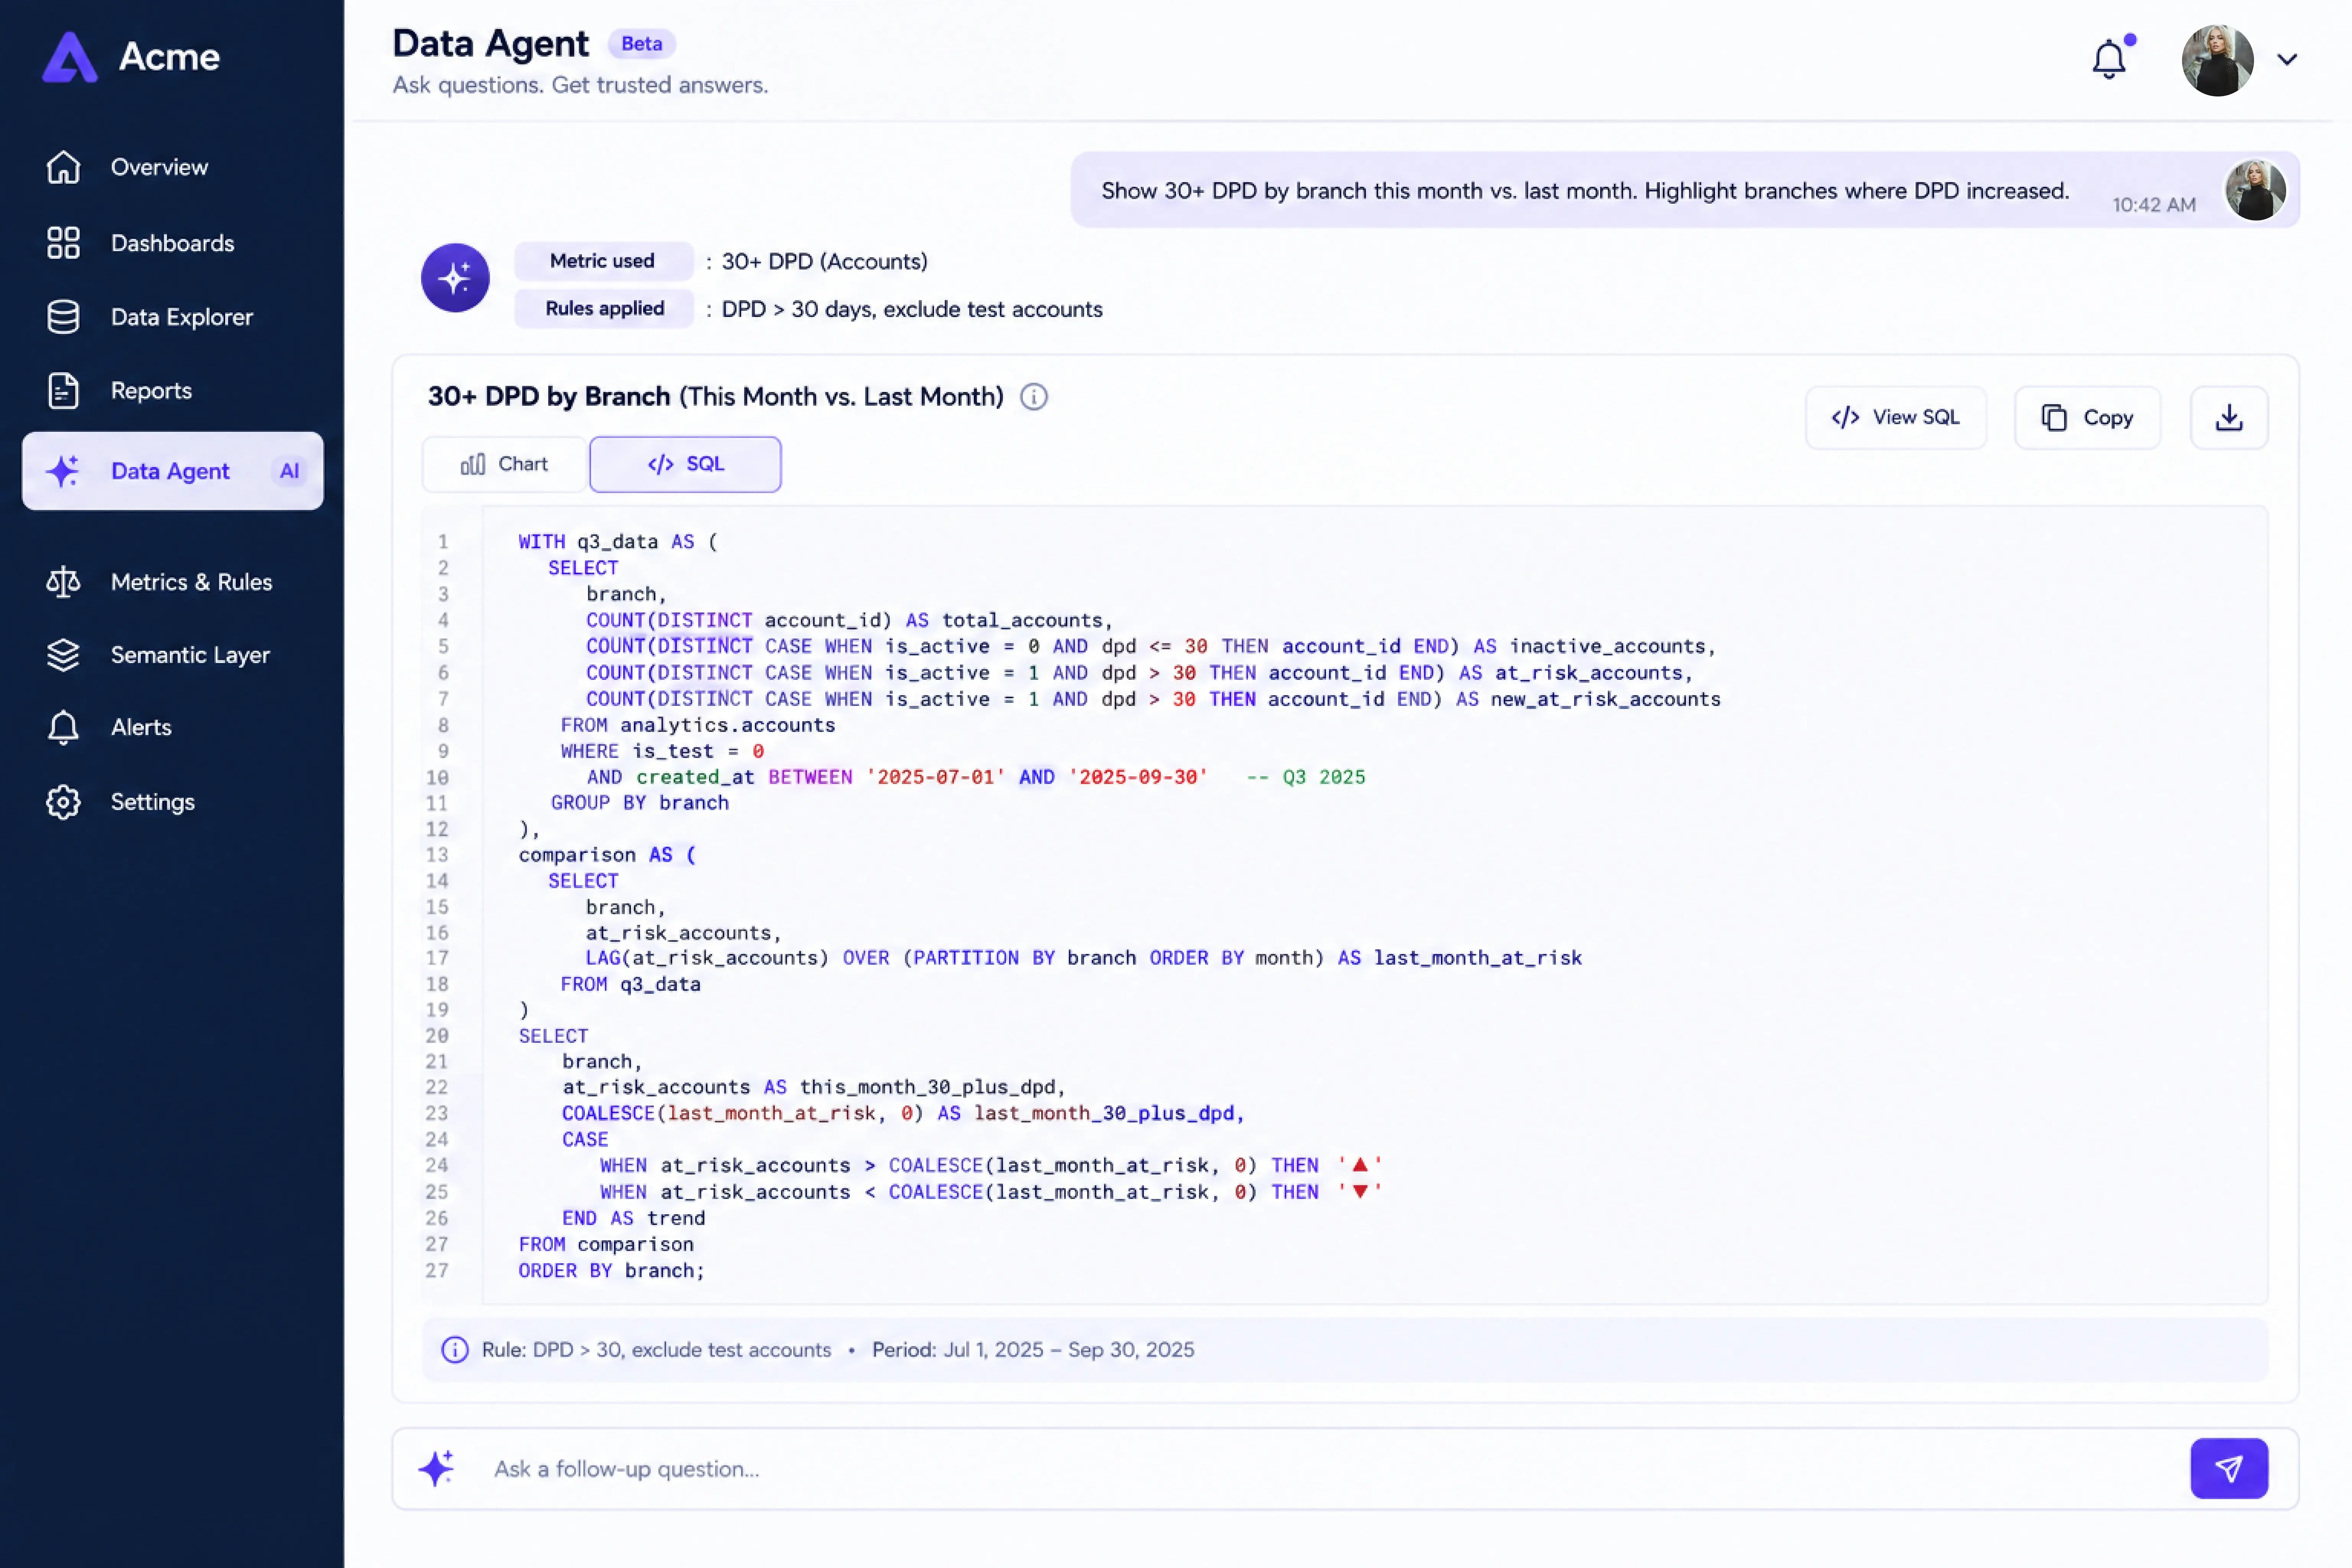
Task: Click the user profile avatar in header
Action: [2218, 60]
